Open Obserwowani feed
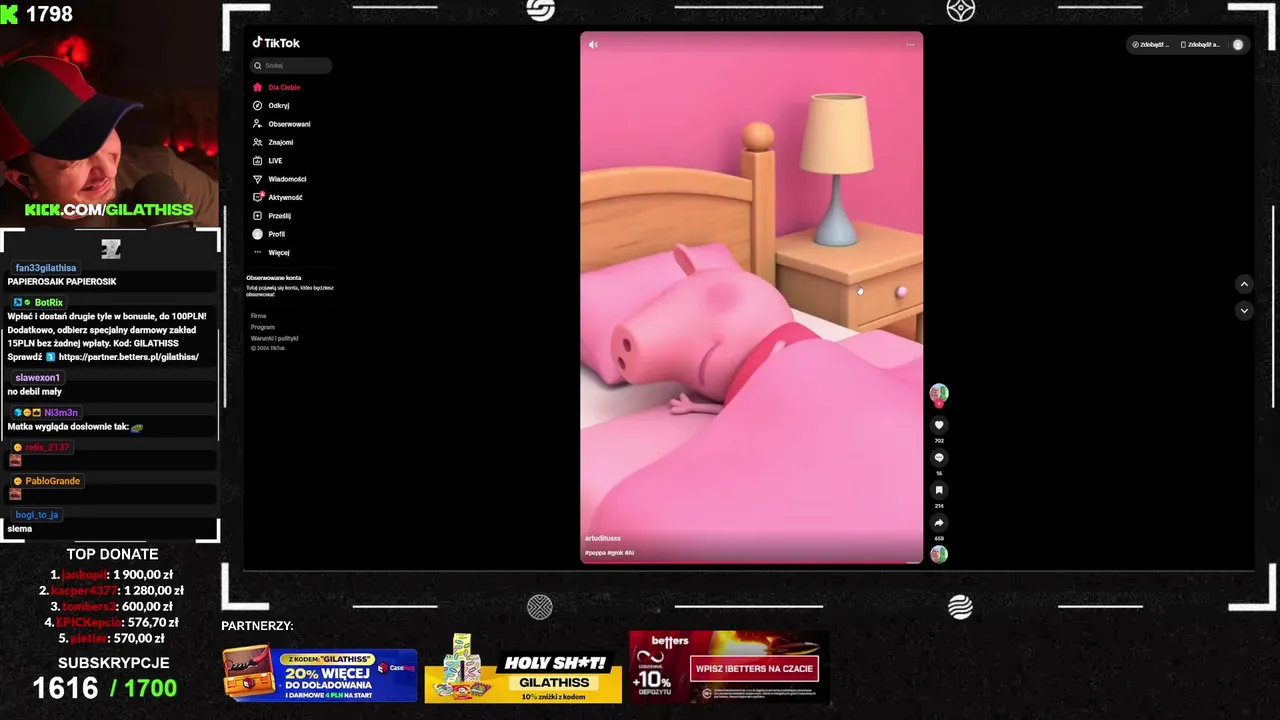The height and width of the screenshot is (720, 1280). (x=281, y=124)
